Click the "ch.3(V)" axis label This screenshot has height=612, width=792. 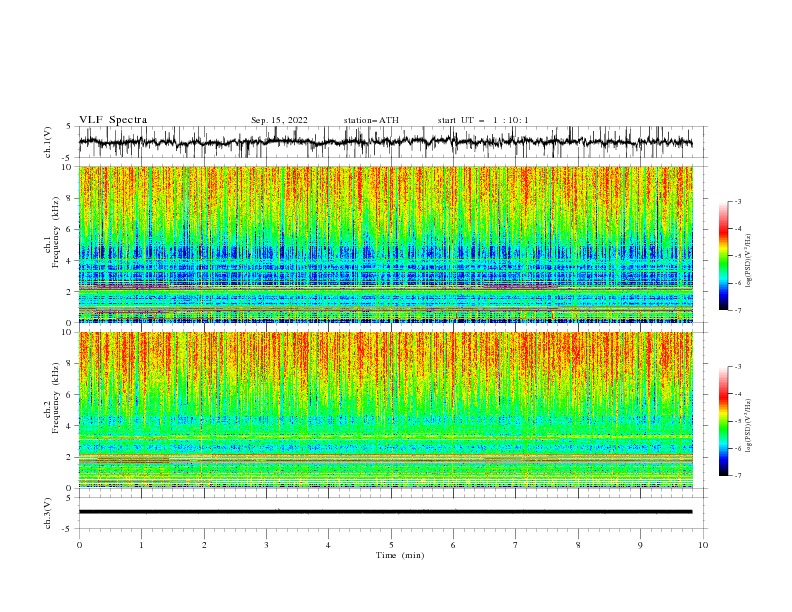(48, 513)
